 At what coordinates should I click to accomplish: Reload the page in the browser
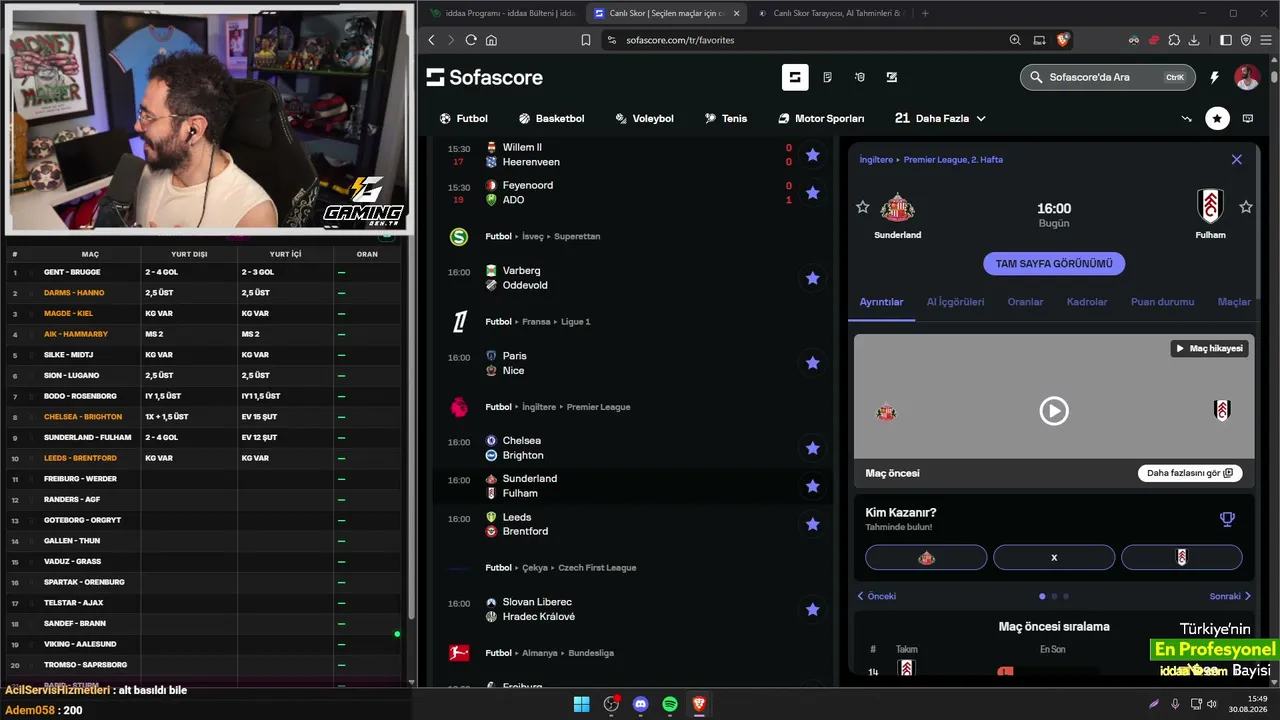[x=471, y=40]
